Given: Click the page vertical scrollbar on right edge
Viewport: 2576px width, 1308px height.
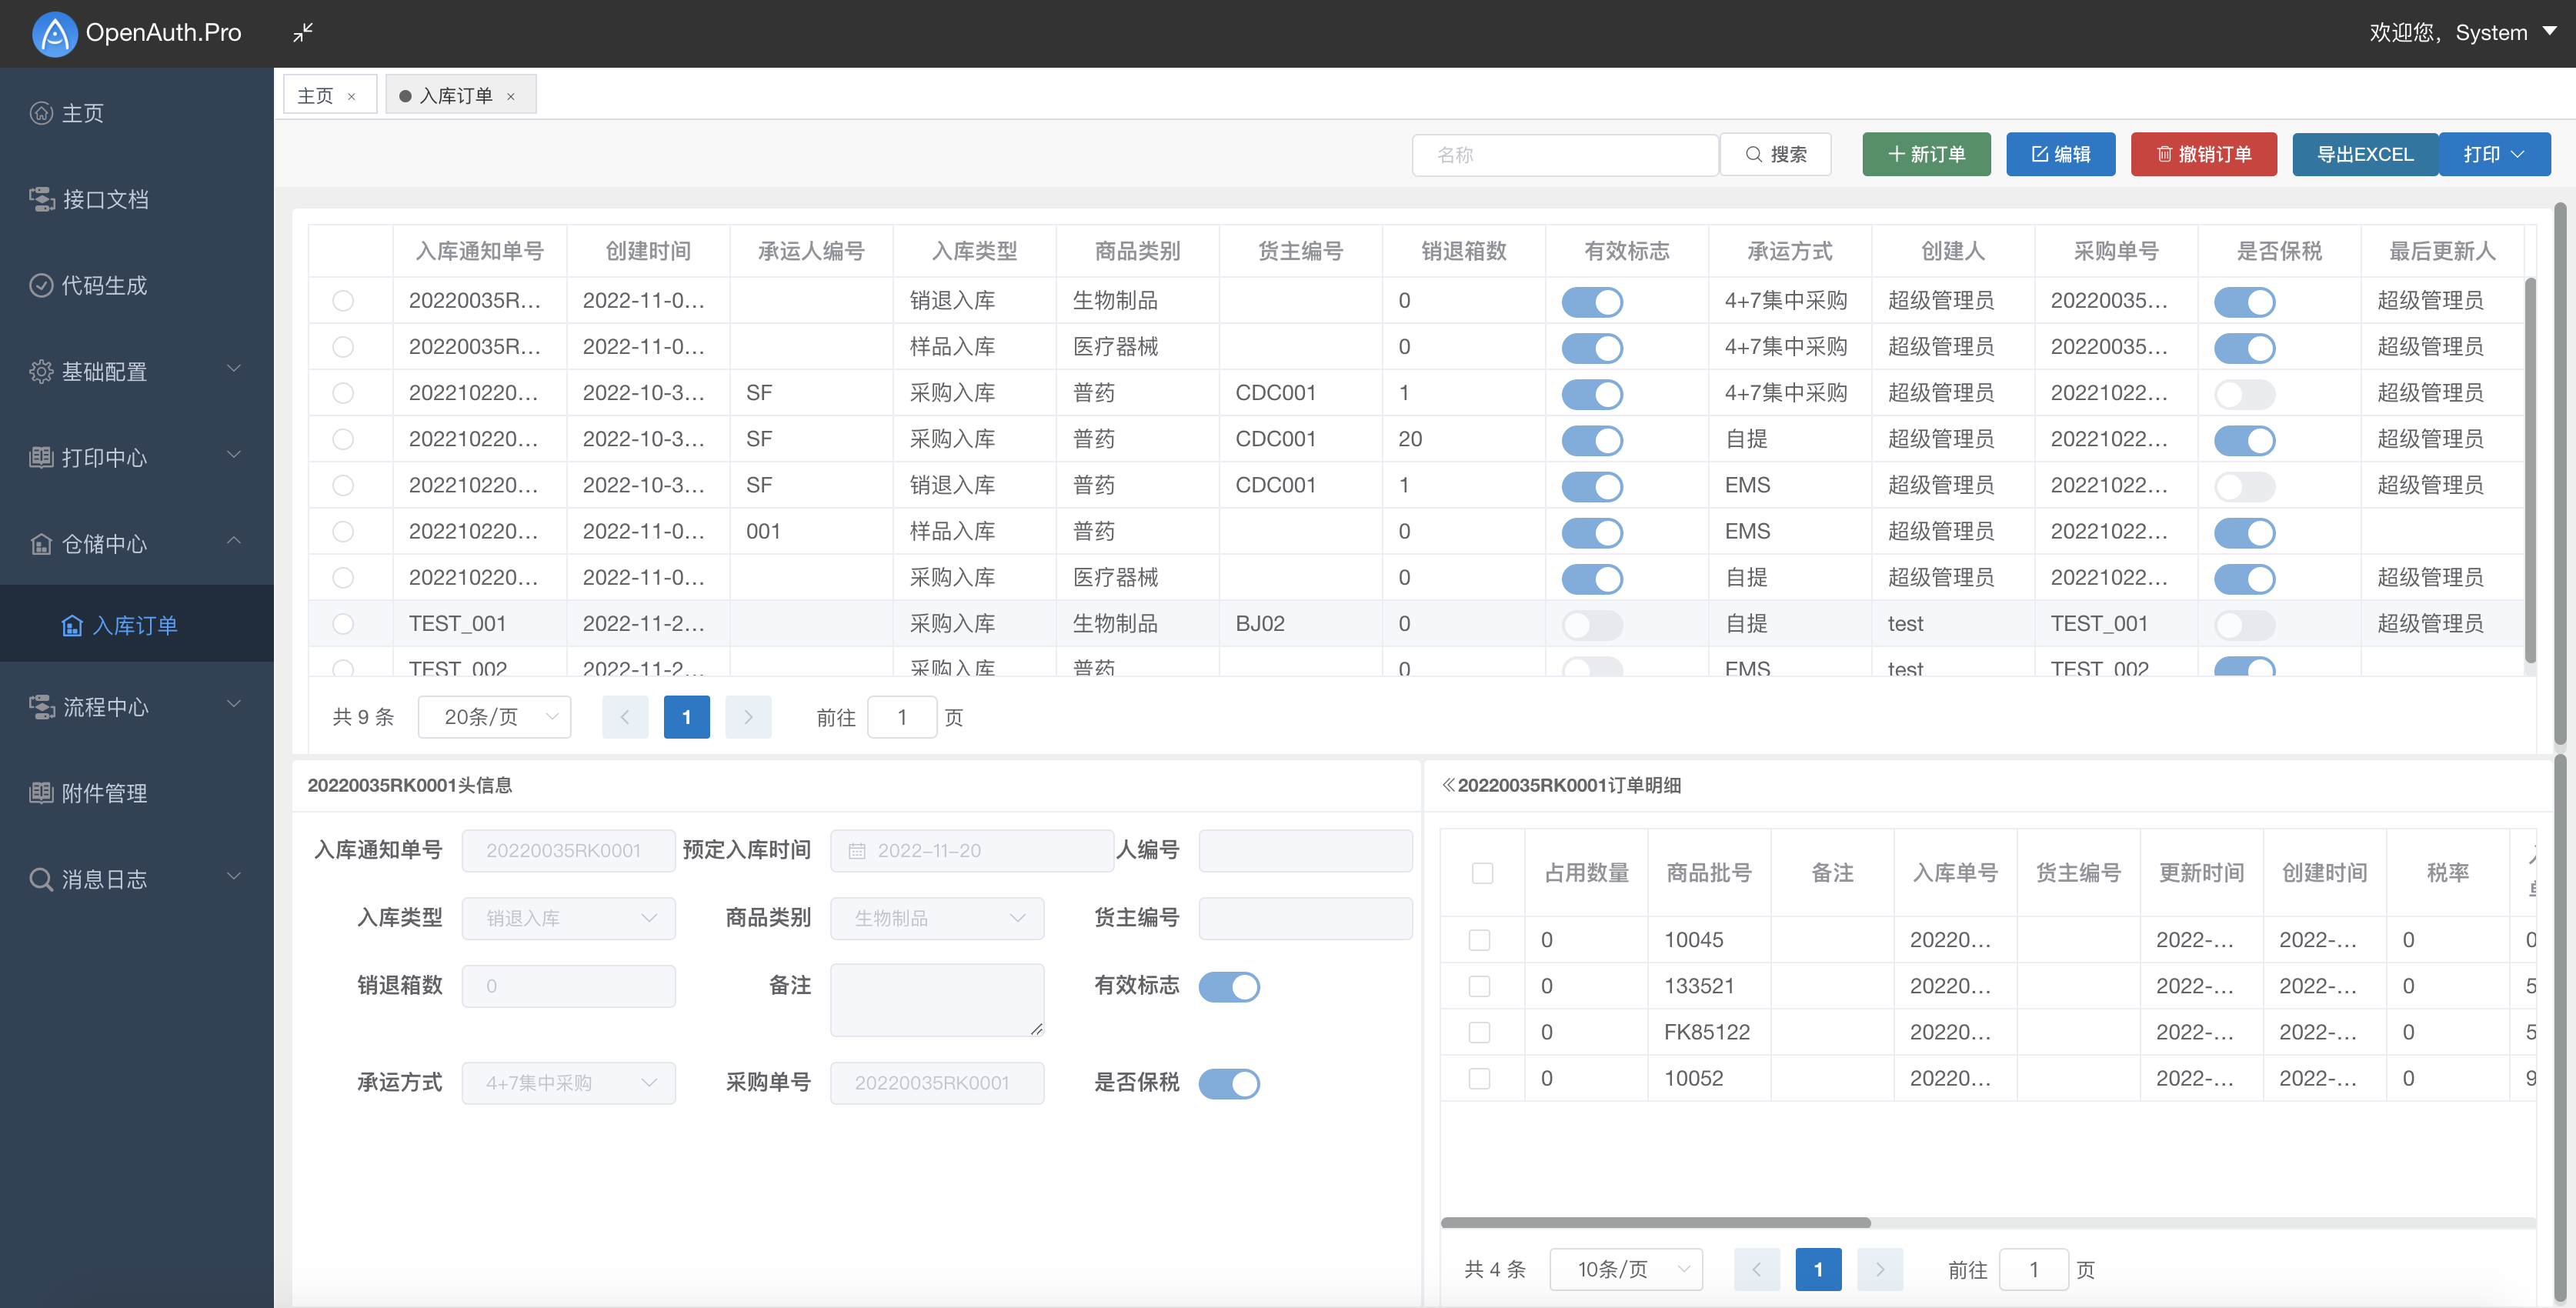Looking at the screenshot, I should 2560,475.
